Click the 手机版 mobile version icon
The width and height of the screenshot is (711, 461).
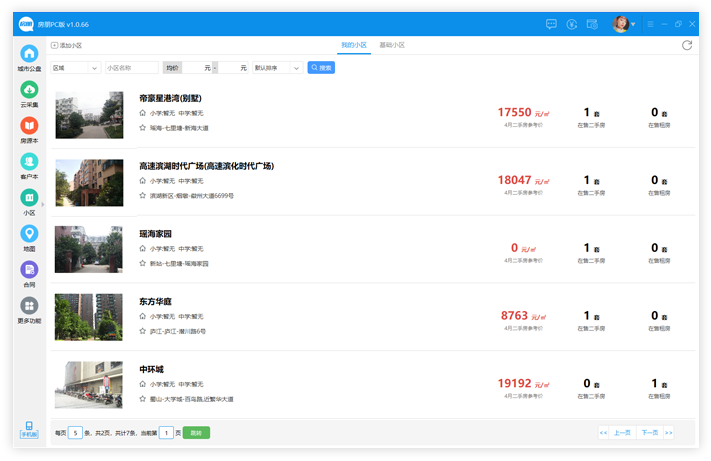(x=29, y=429)
